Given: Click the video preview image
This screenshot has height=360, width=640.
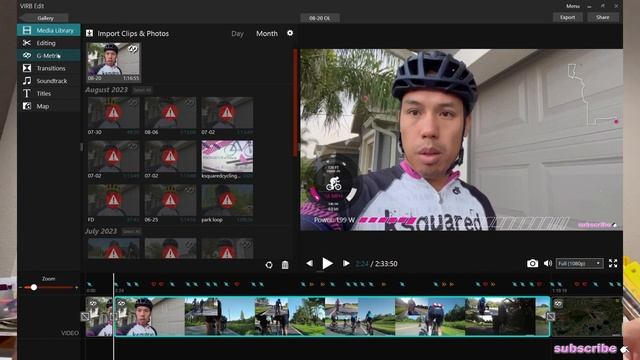Looking at the screenshot, I should point(461,140).
